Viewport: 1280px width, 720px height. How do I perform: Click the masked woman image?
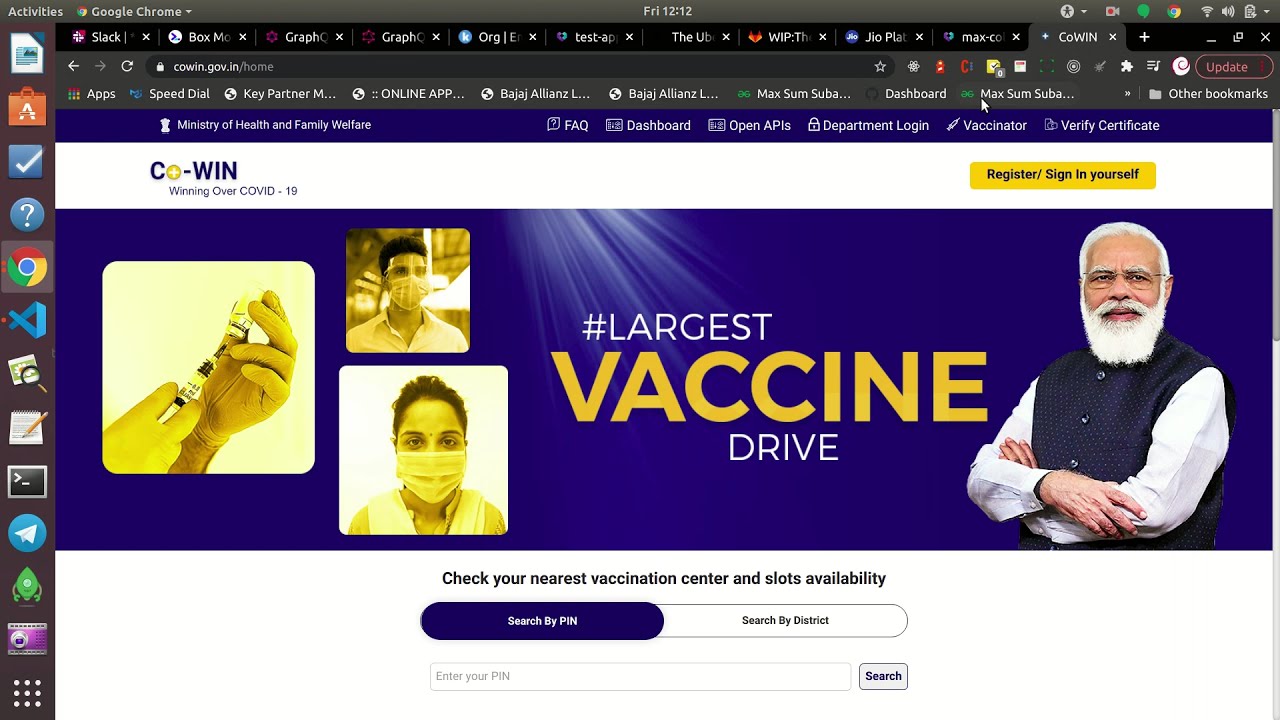pos(423,450)
